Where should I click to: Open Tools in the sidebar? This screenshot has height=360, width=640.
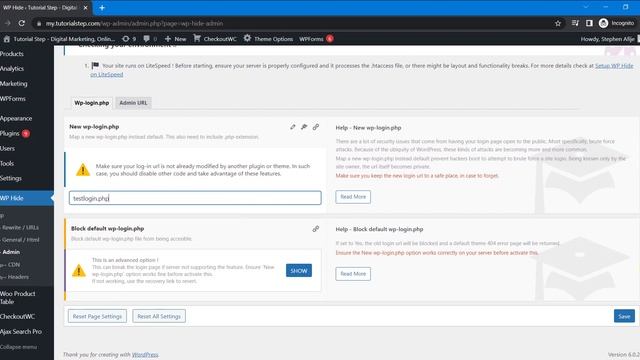[7, 163]
